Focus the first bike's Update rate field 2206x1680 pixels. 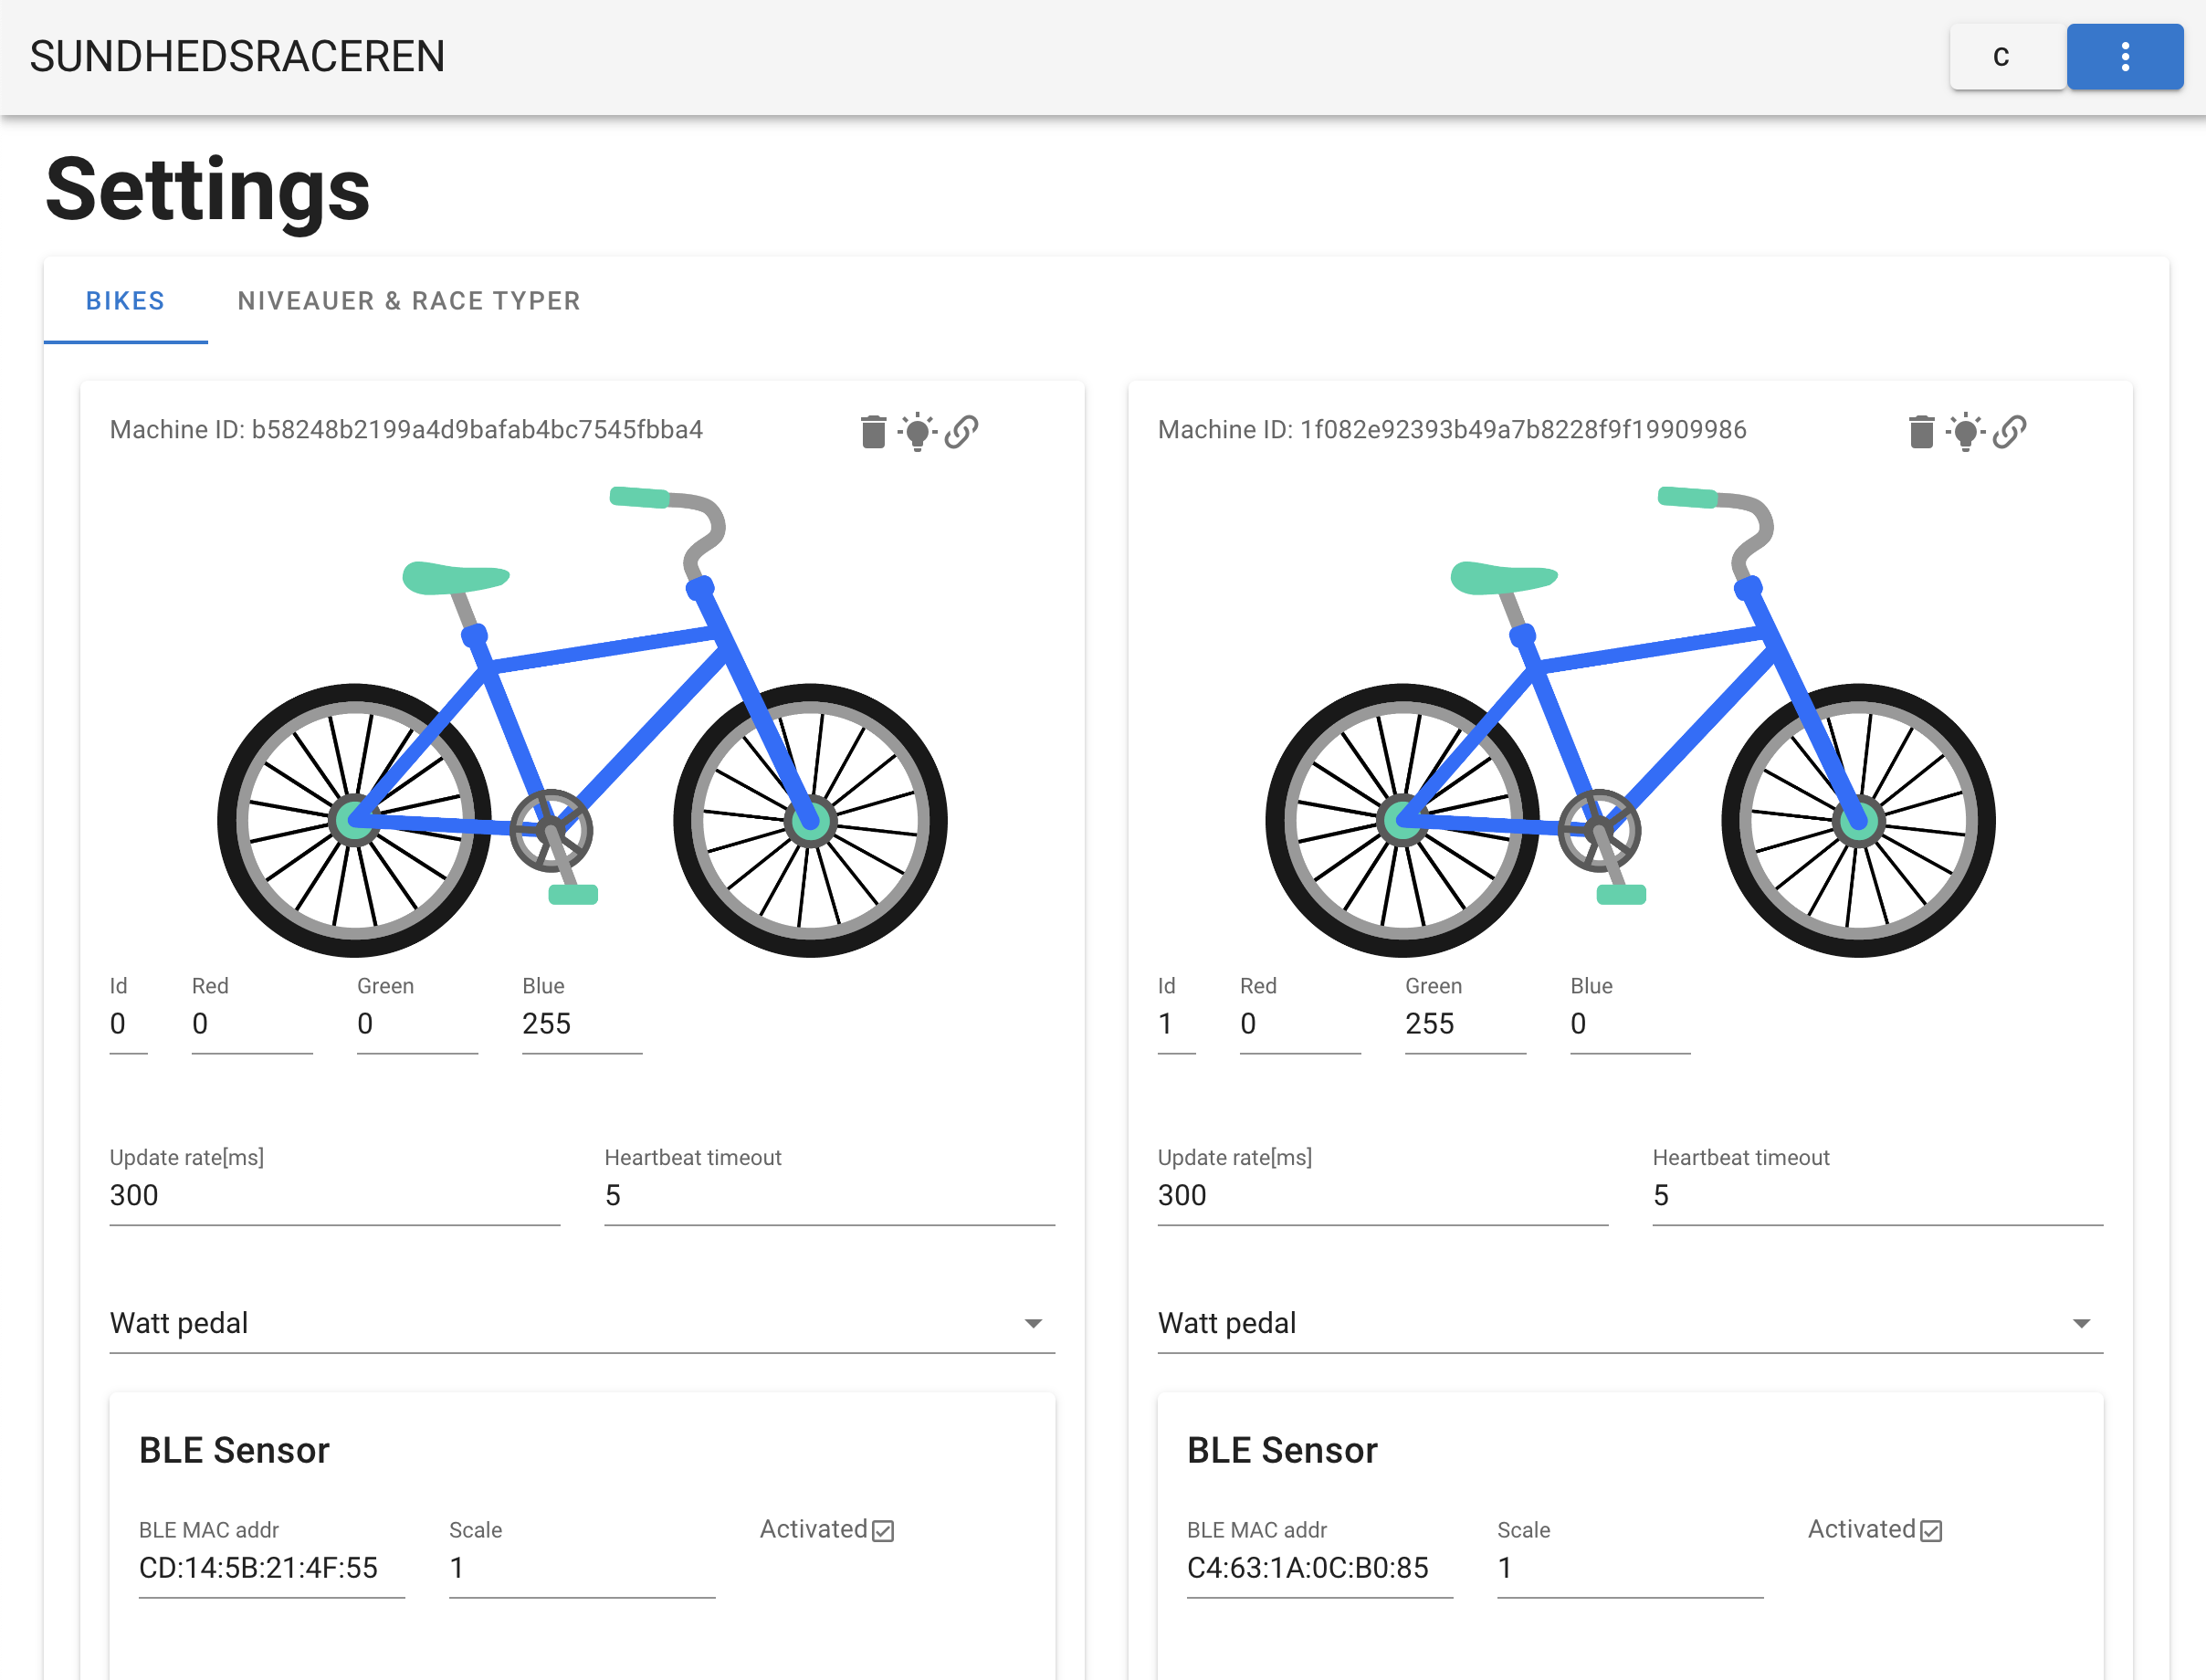(334, 1196)
